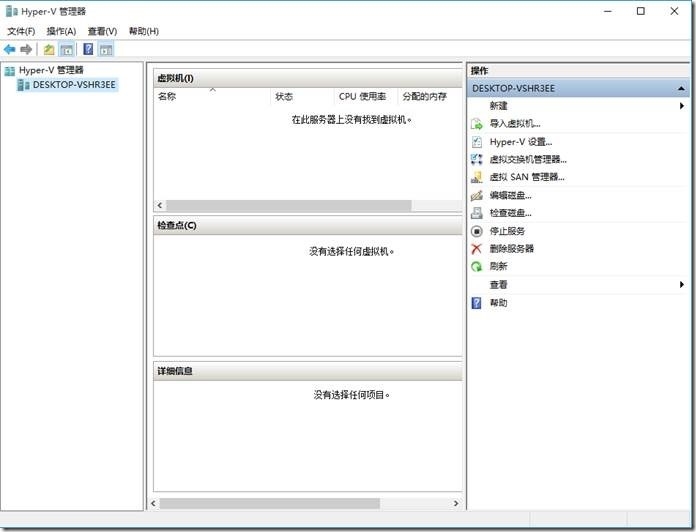The width and height of the screenshot is (696, 532).
Task: Click the green 刷新 refresh icon
Action: point(477,267)
